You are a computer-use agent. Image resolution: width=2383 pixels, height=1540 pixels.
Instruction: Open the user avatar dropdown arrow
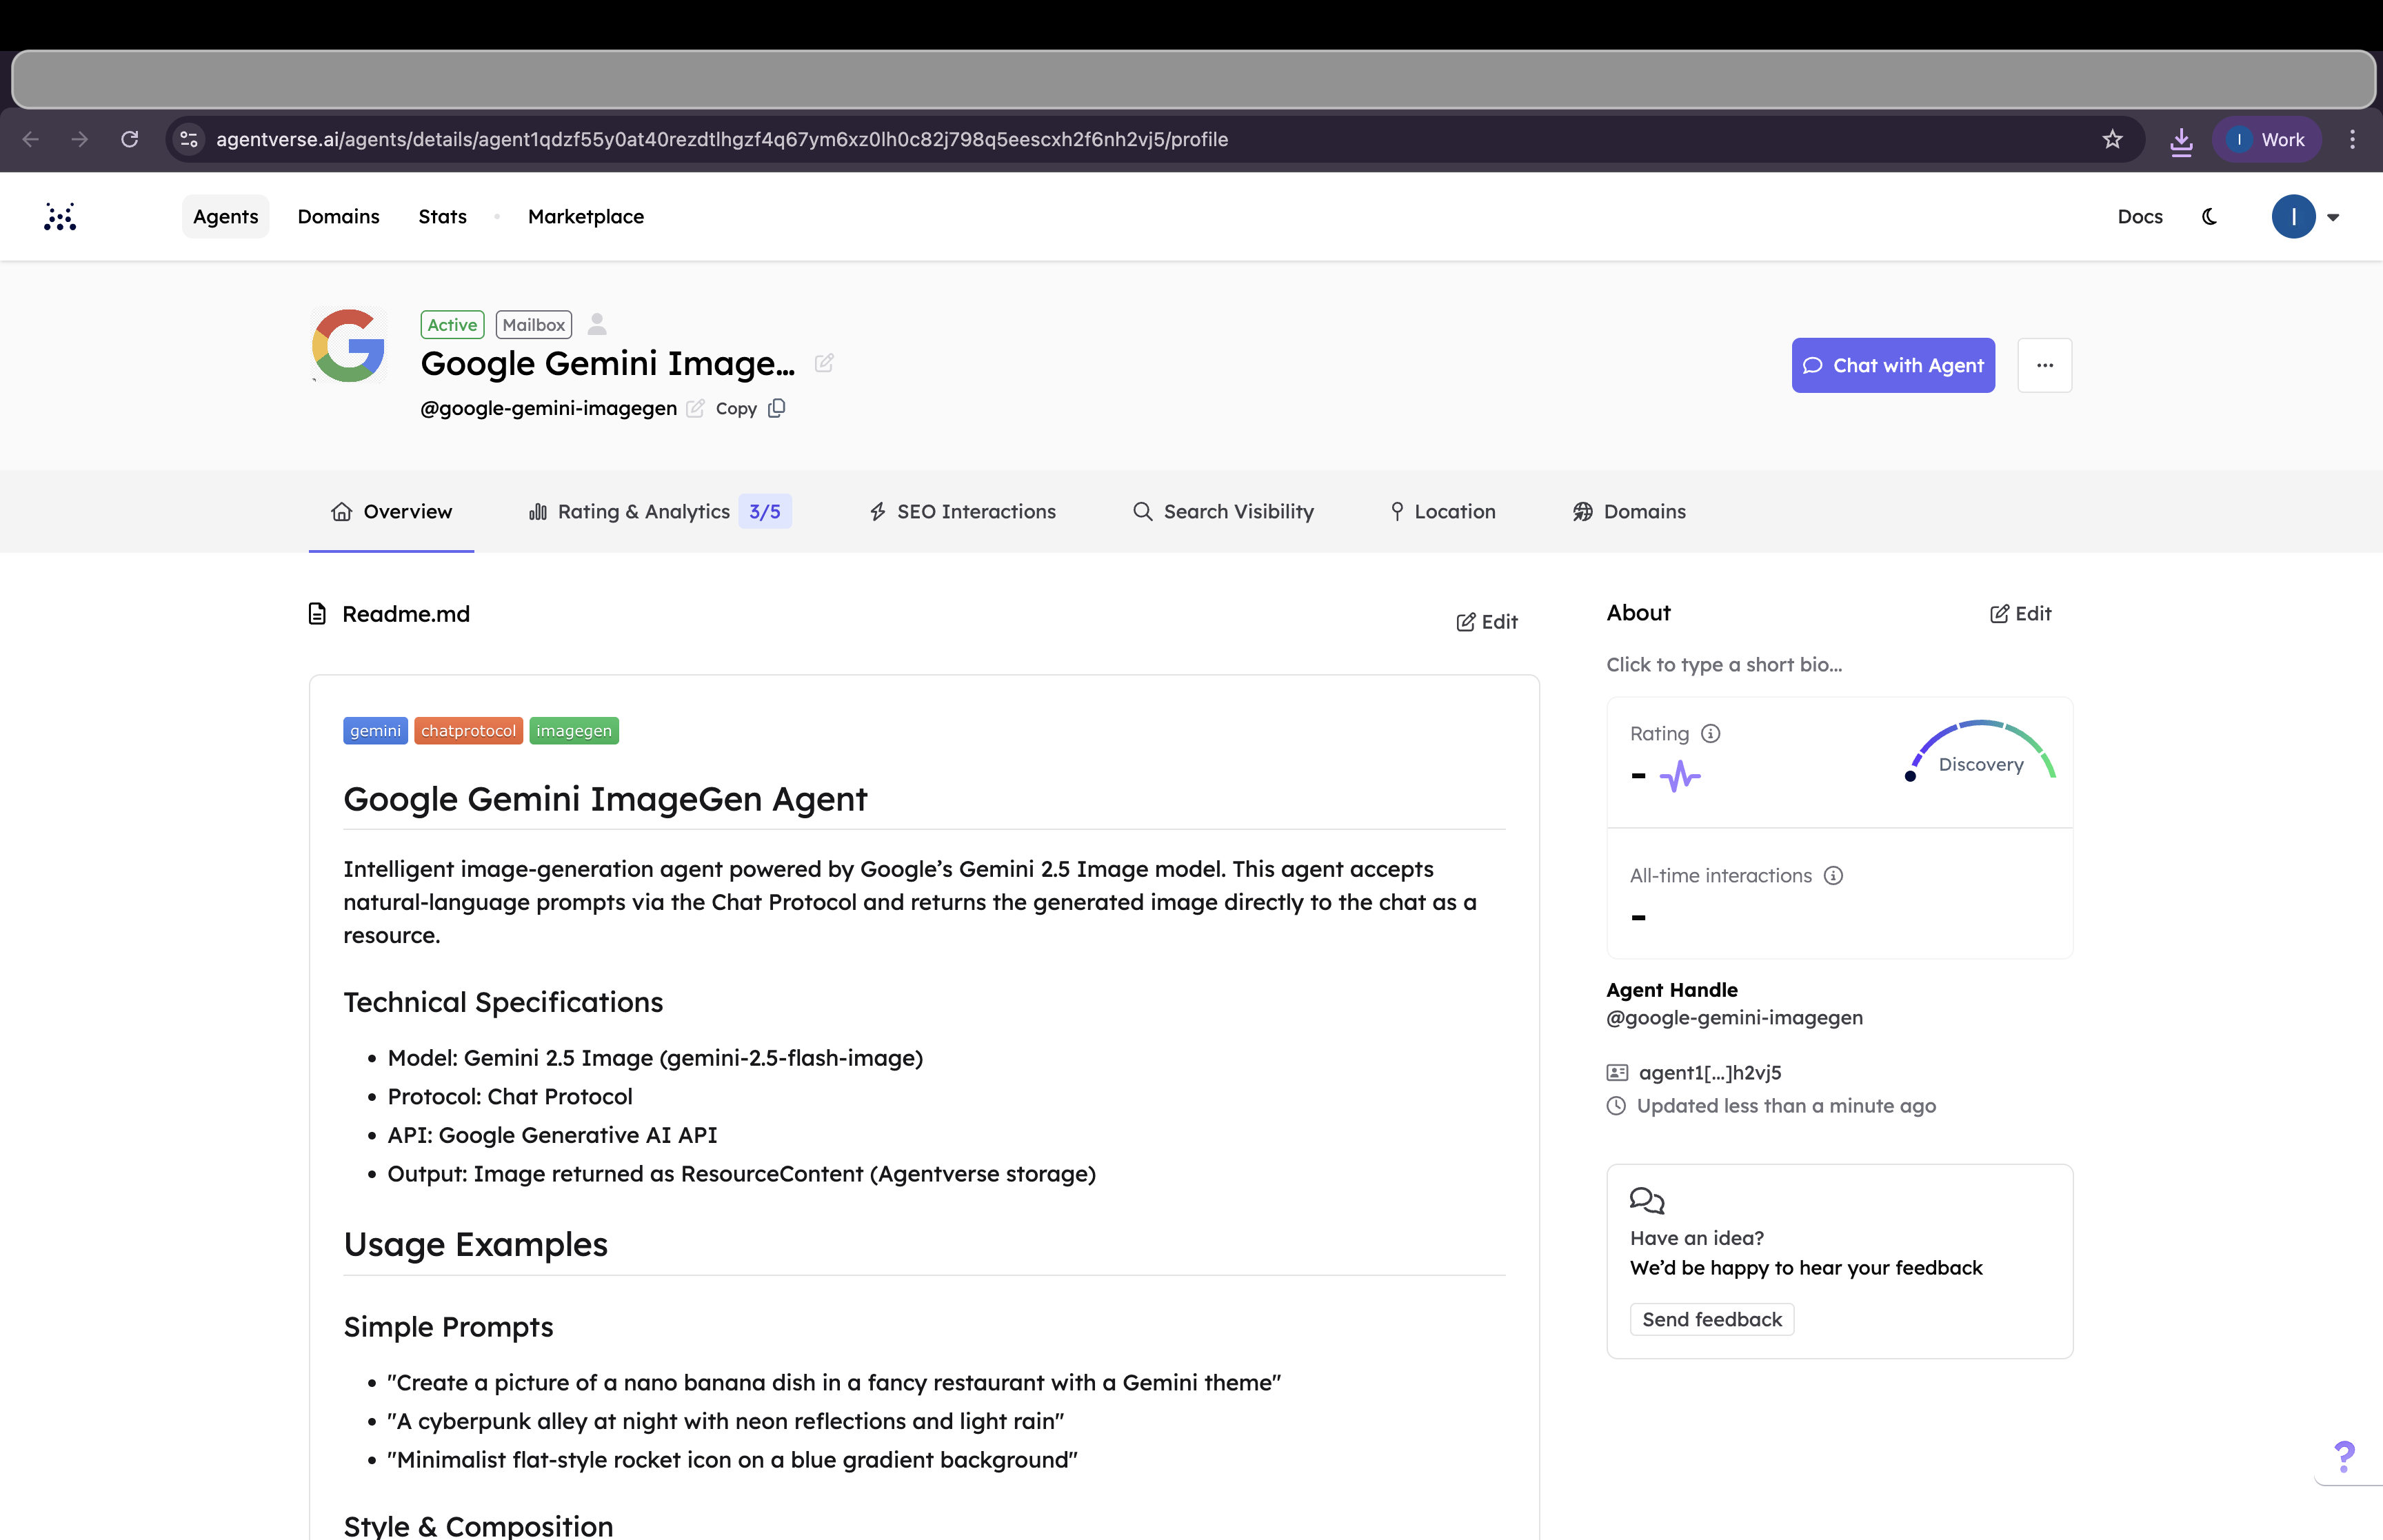tap(2333, 217)
